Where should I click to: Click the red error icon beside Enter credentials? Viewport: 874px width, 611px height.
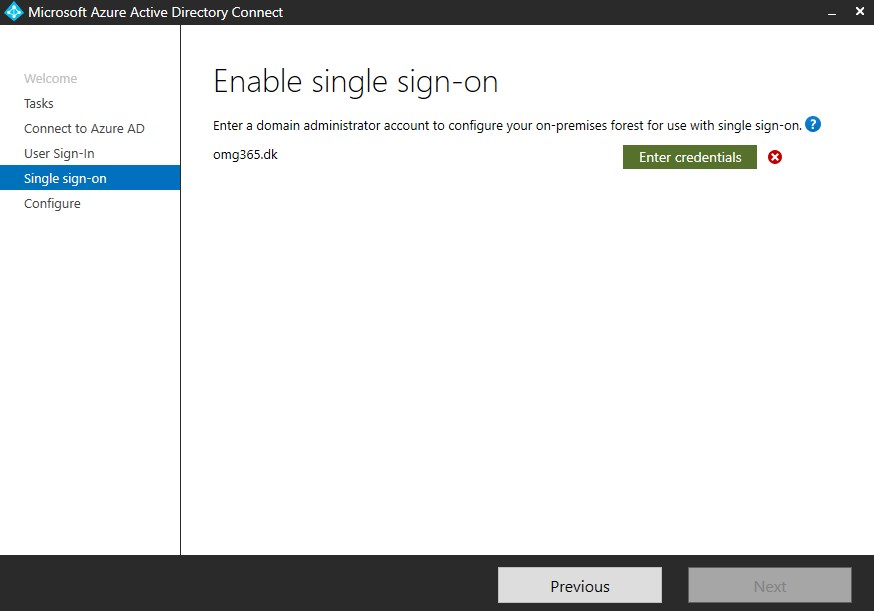tap(775, 157)
